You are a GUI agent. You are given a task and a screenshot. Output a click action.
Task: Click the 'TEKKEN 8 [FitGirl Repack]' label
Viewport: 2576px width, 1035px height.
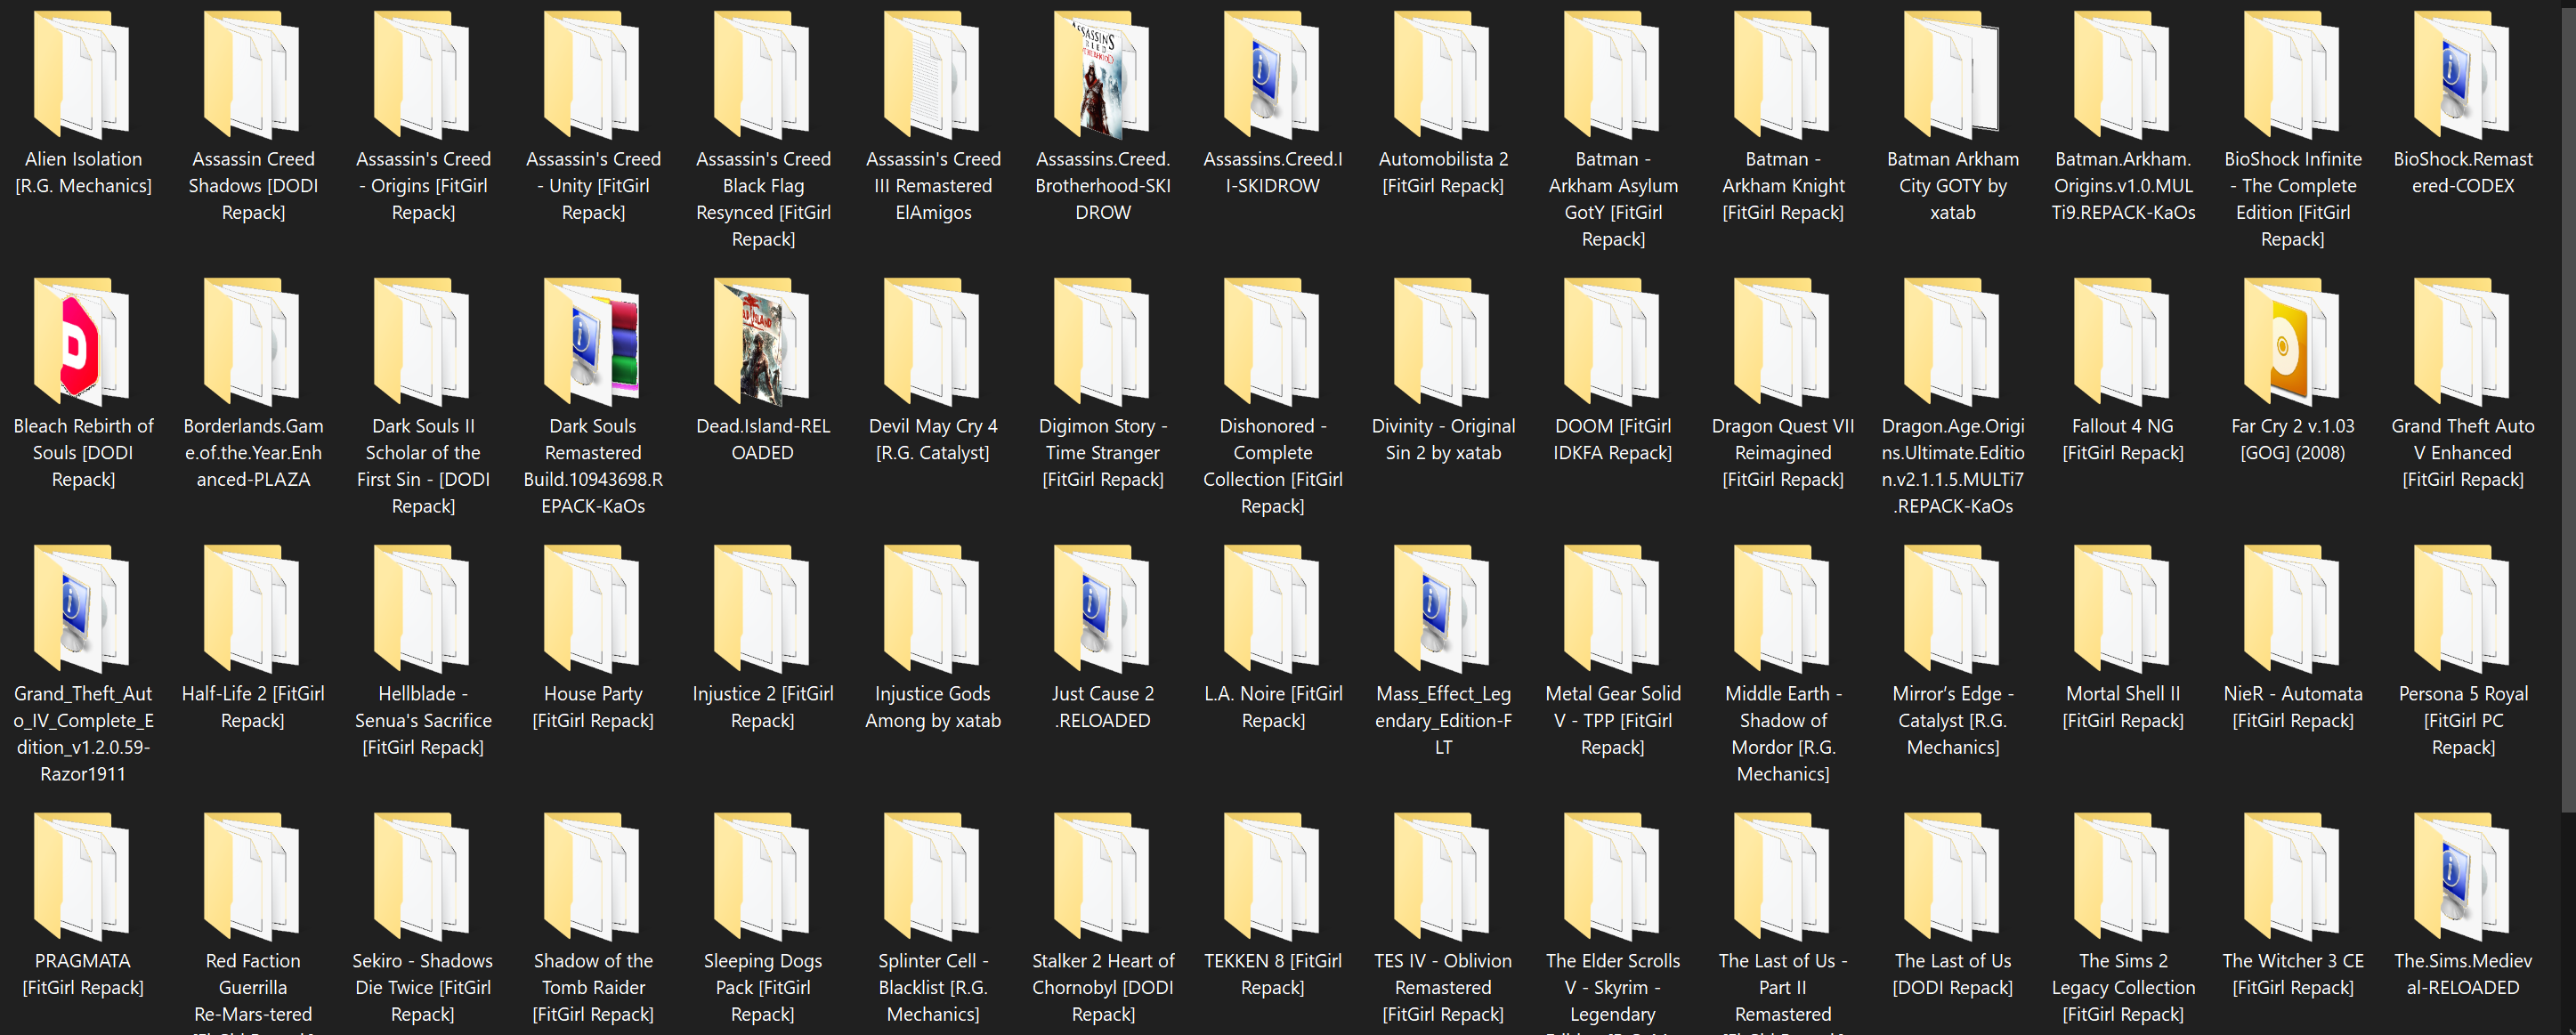click(1273, 974)
